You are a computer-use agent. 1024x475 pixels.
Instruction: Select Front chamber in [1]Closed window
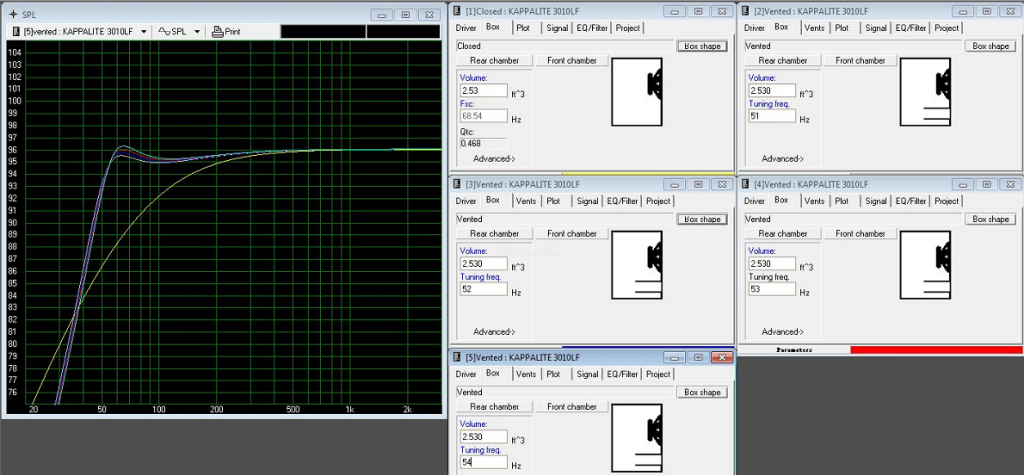click(x=572, y=61)
